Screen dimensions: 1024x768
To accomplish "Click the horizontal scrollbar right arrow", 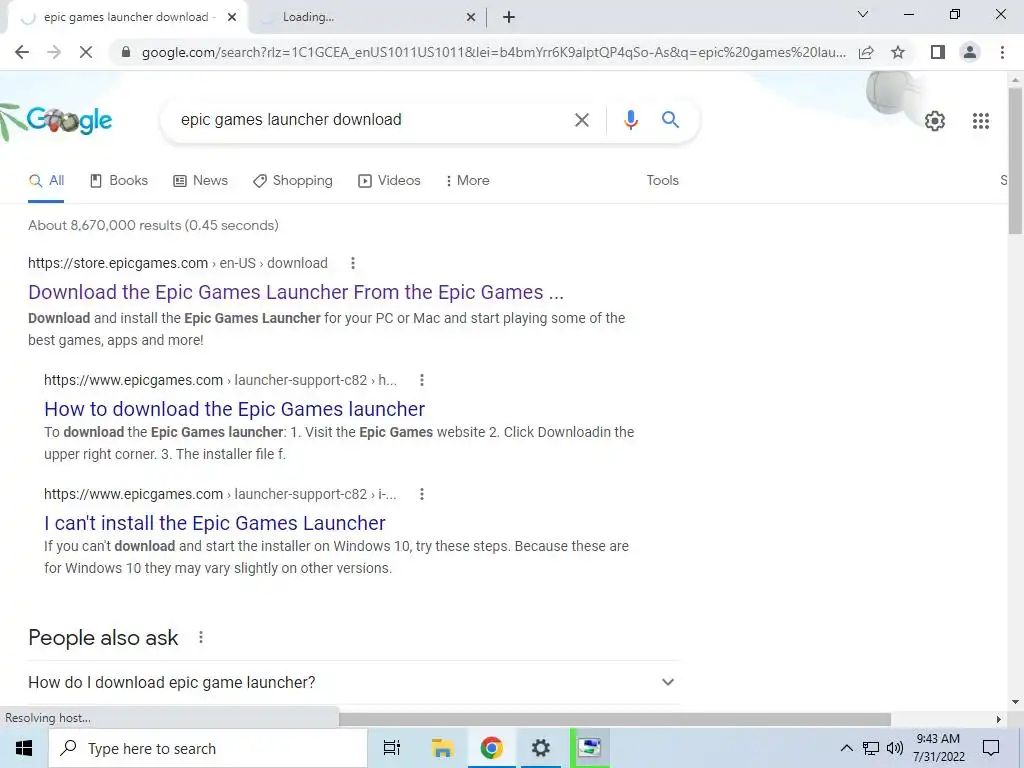I will click(x=998, y=719).
